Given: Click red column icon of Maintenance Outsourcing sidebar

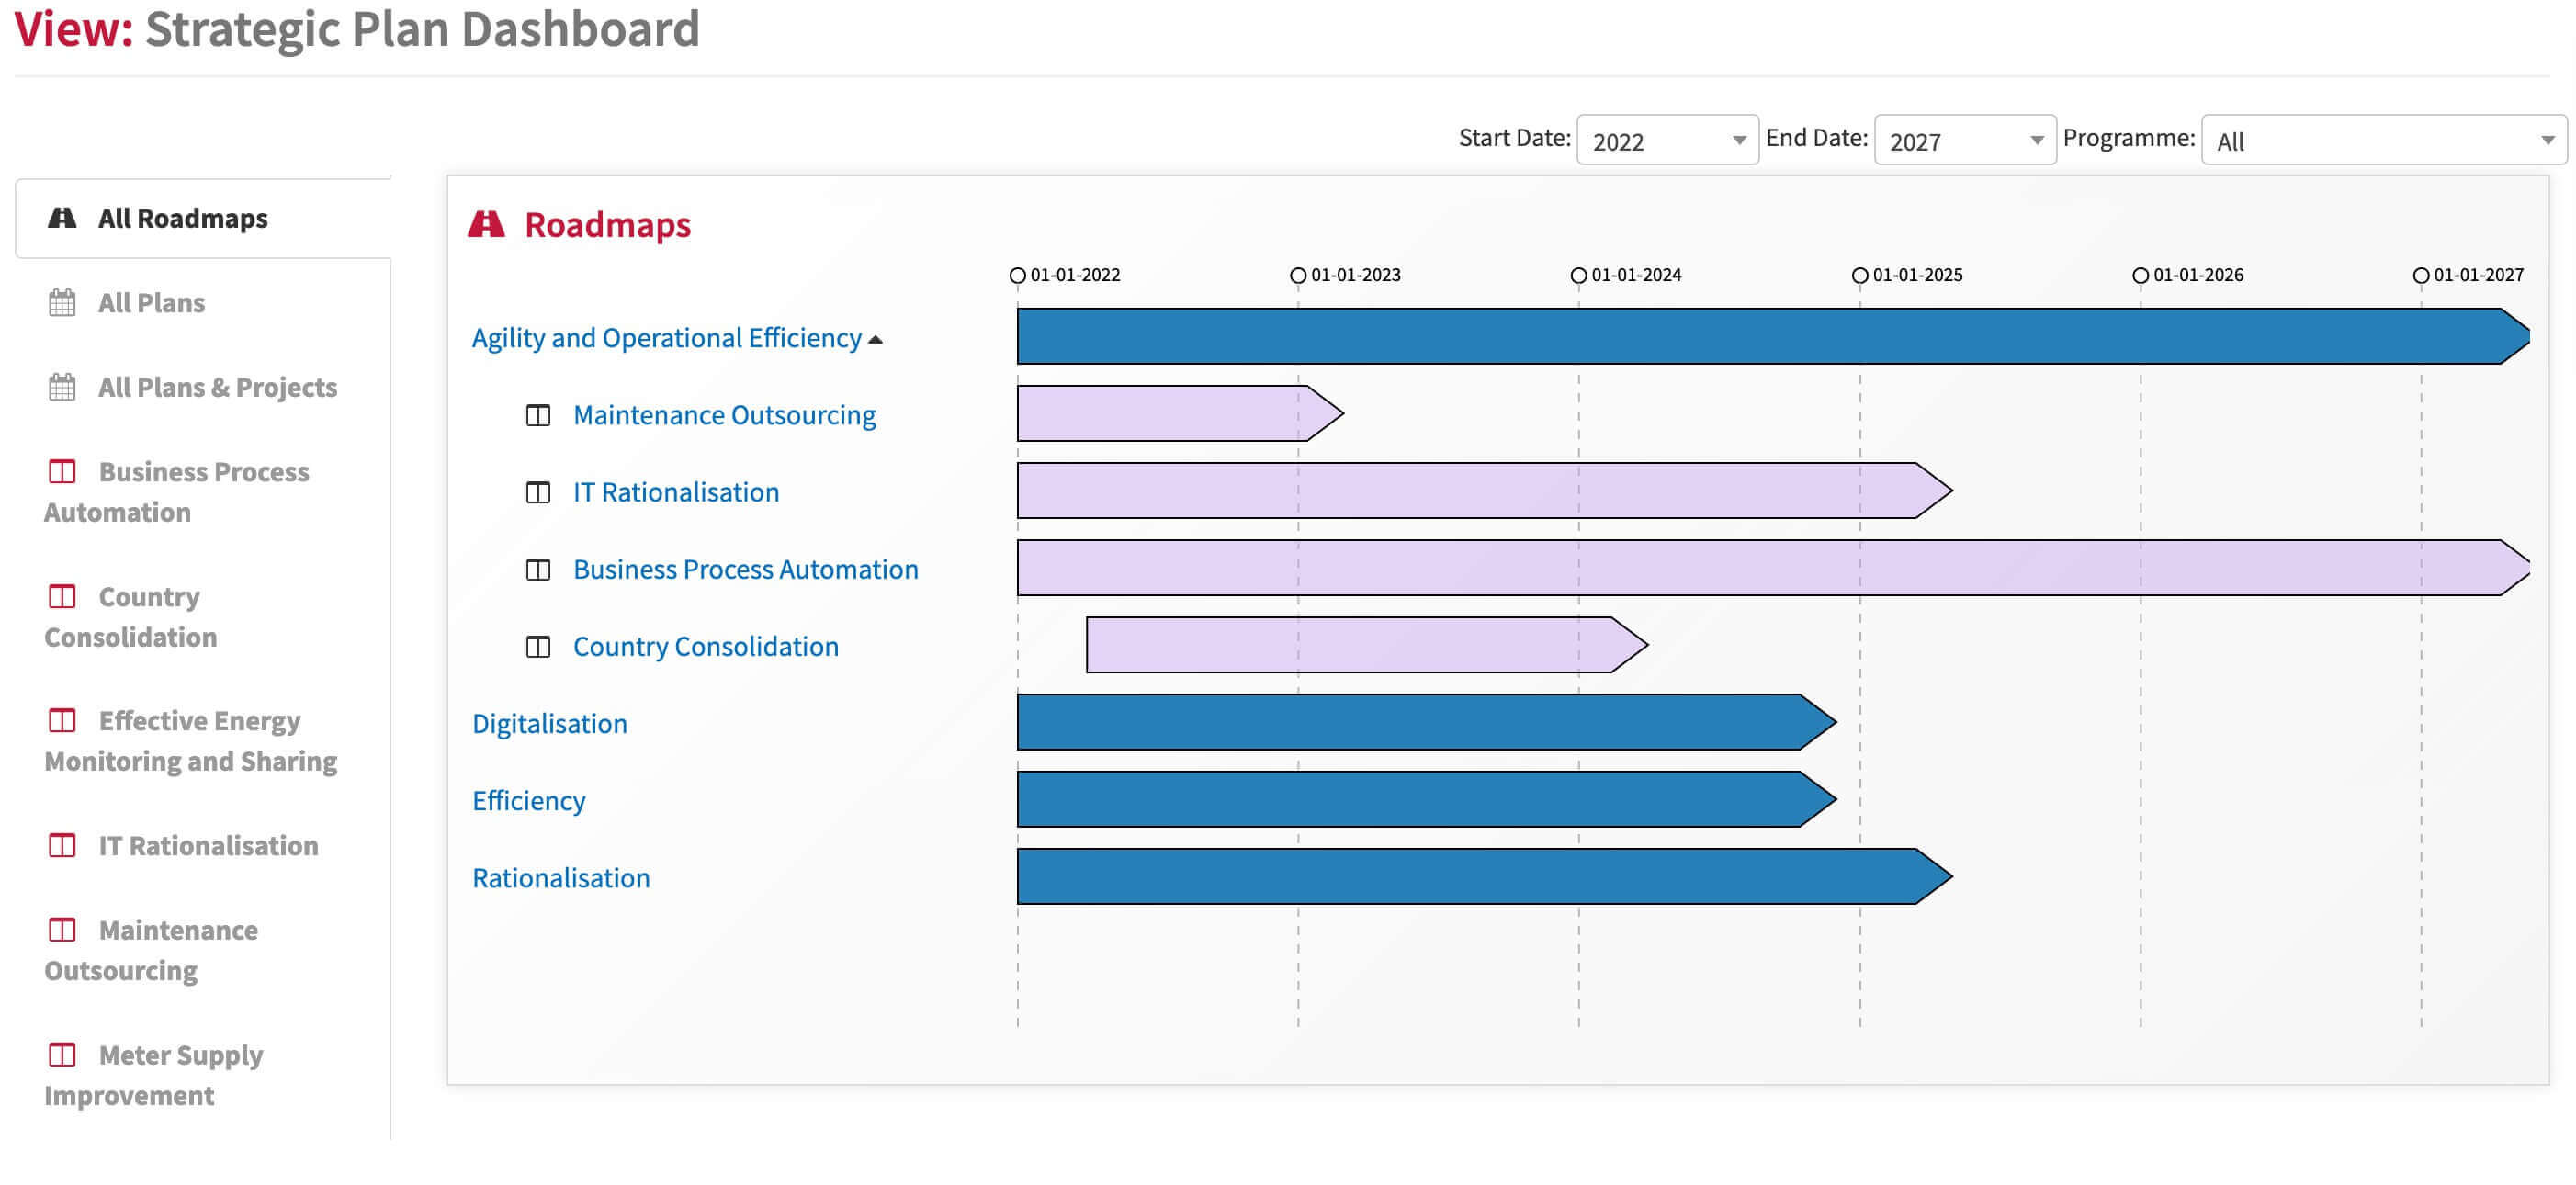Looking at the screenshot, I should [62, 929].
